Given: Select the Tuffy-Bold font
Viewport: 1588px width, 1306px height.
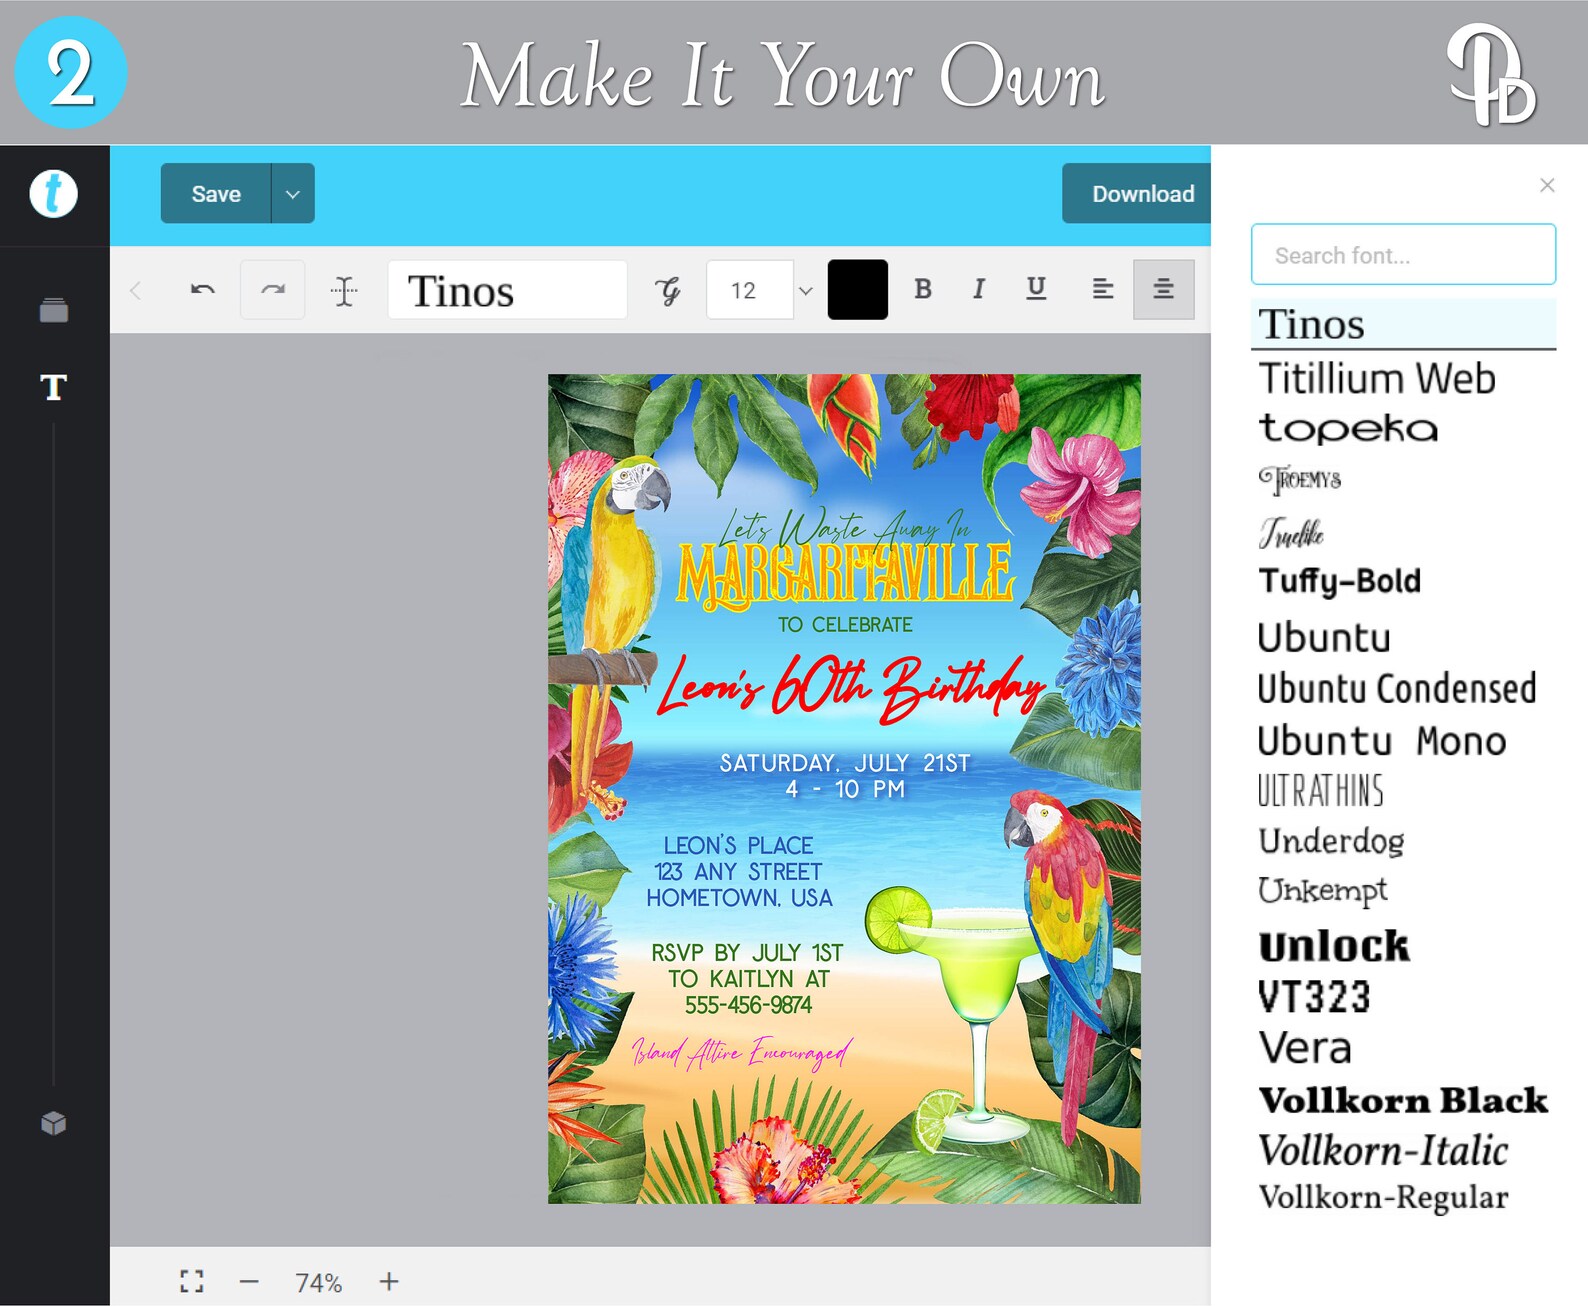Looking at the screenshot, I should click(x=1339, y=581).
